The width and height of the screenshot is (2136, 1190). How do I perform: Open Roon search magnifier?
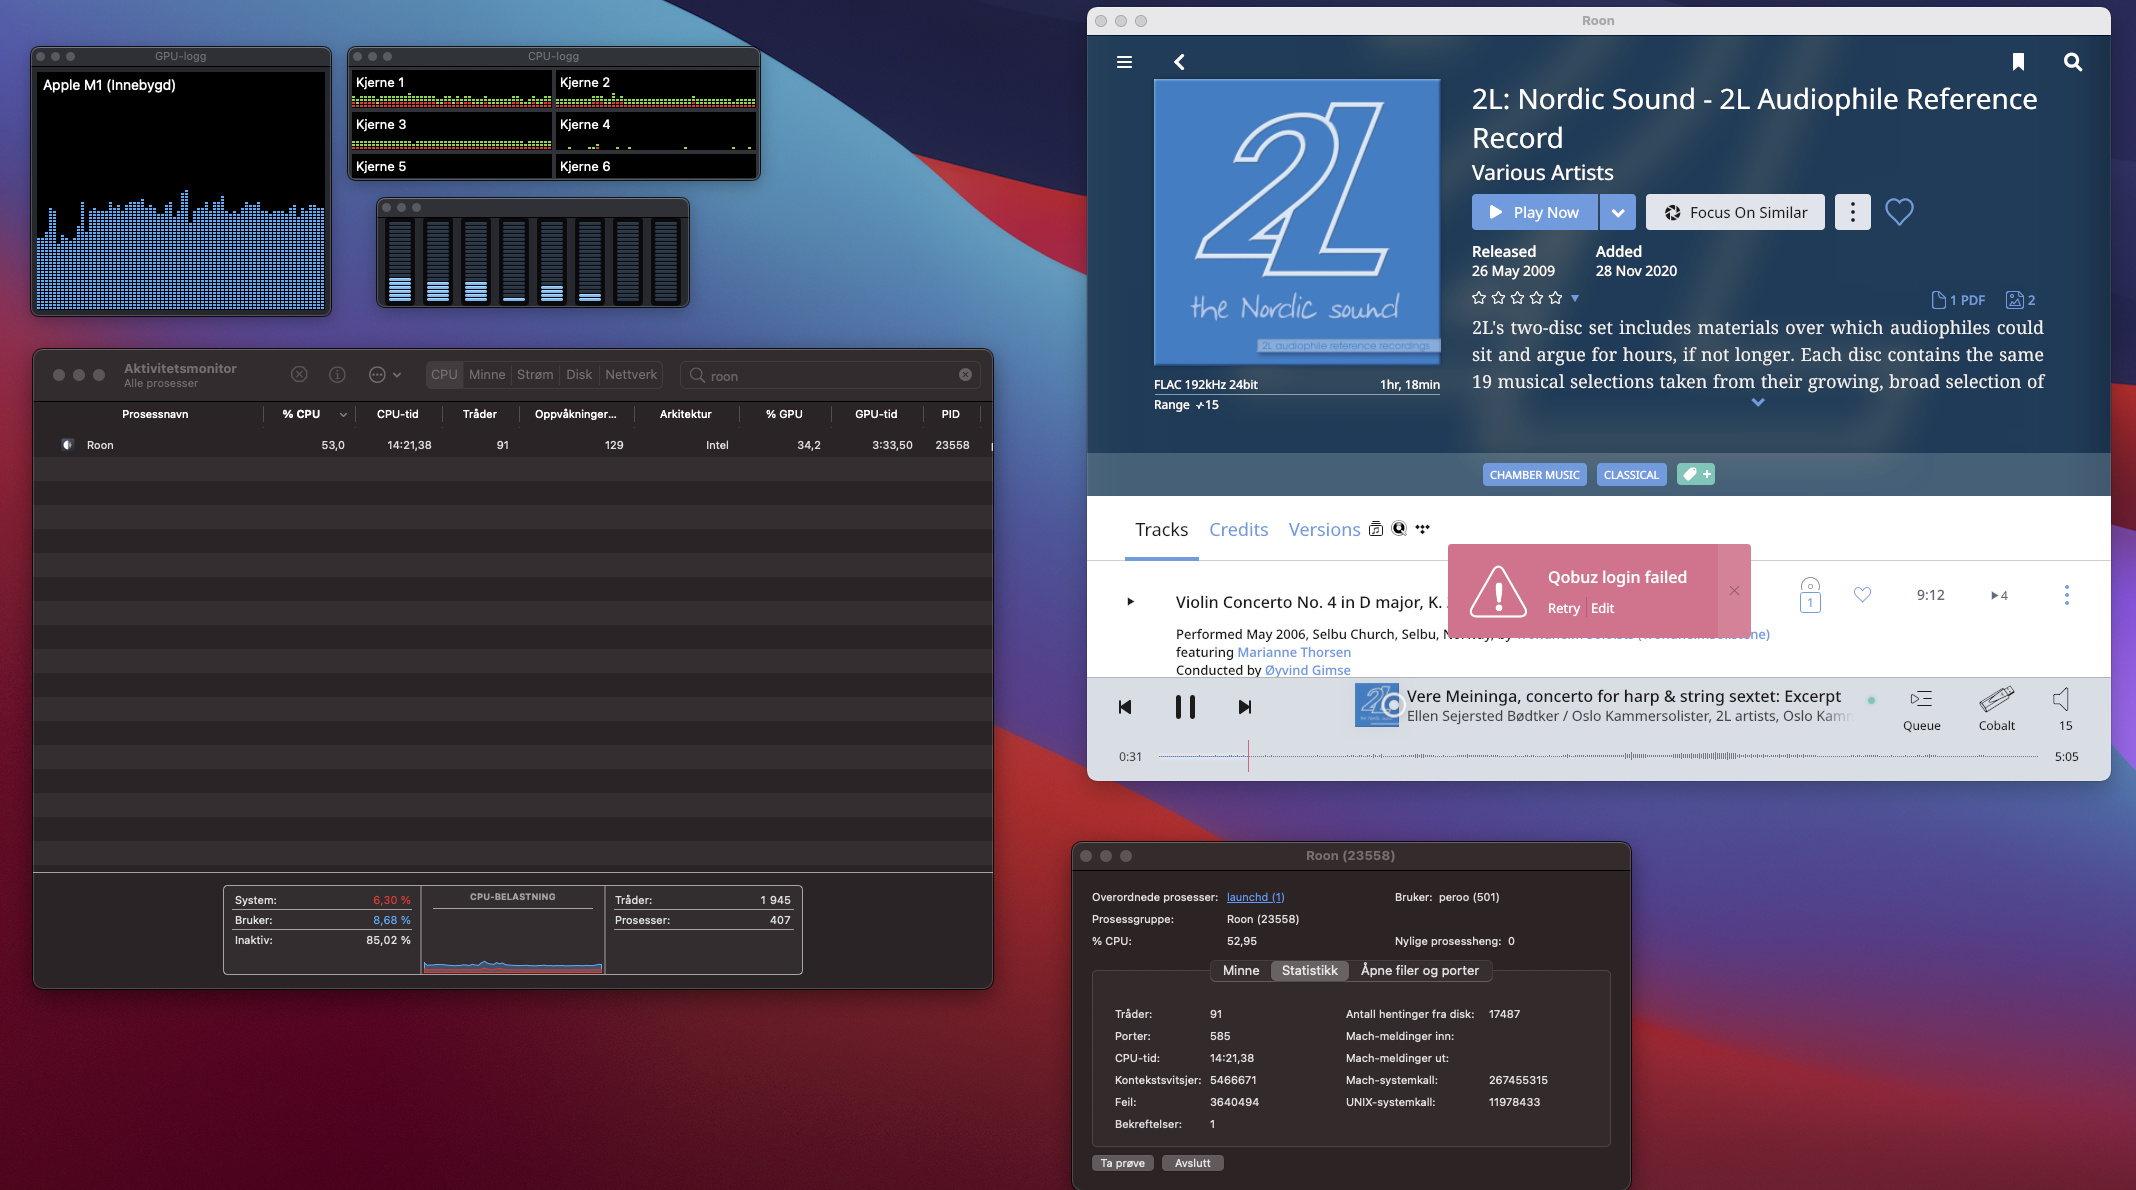coord(2073,62)
